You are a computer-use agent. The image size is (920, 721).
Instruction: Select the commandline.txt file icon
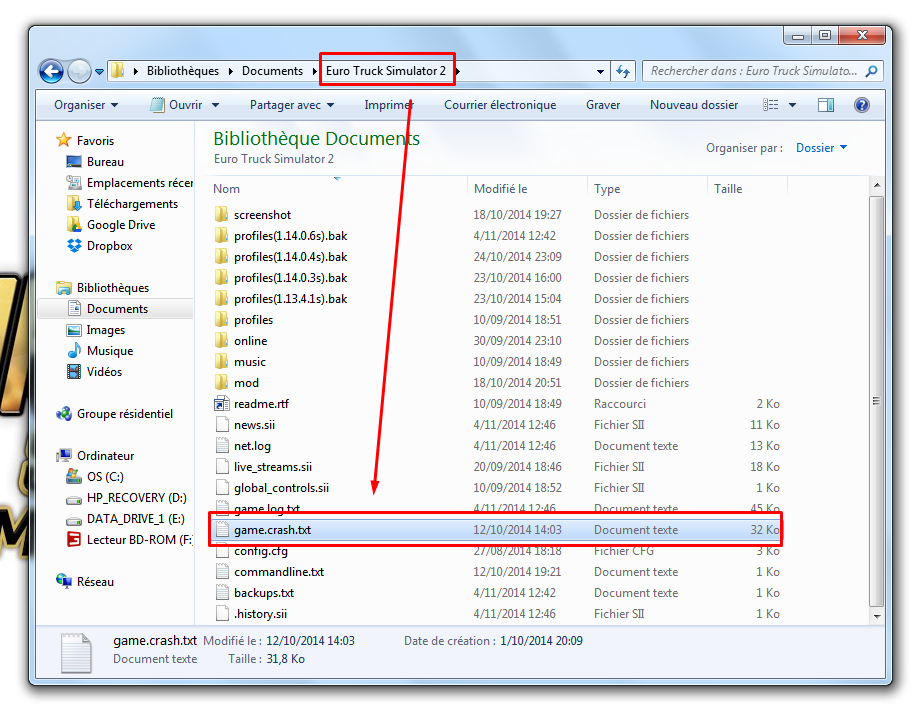[x=221, y=572]
